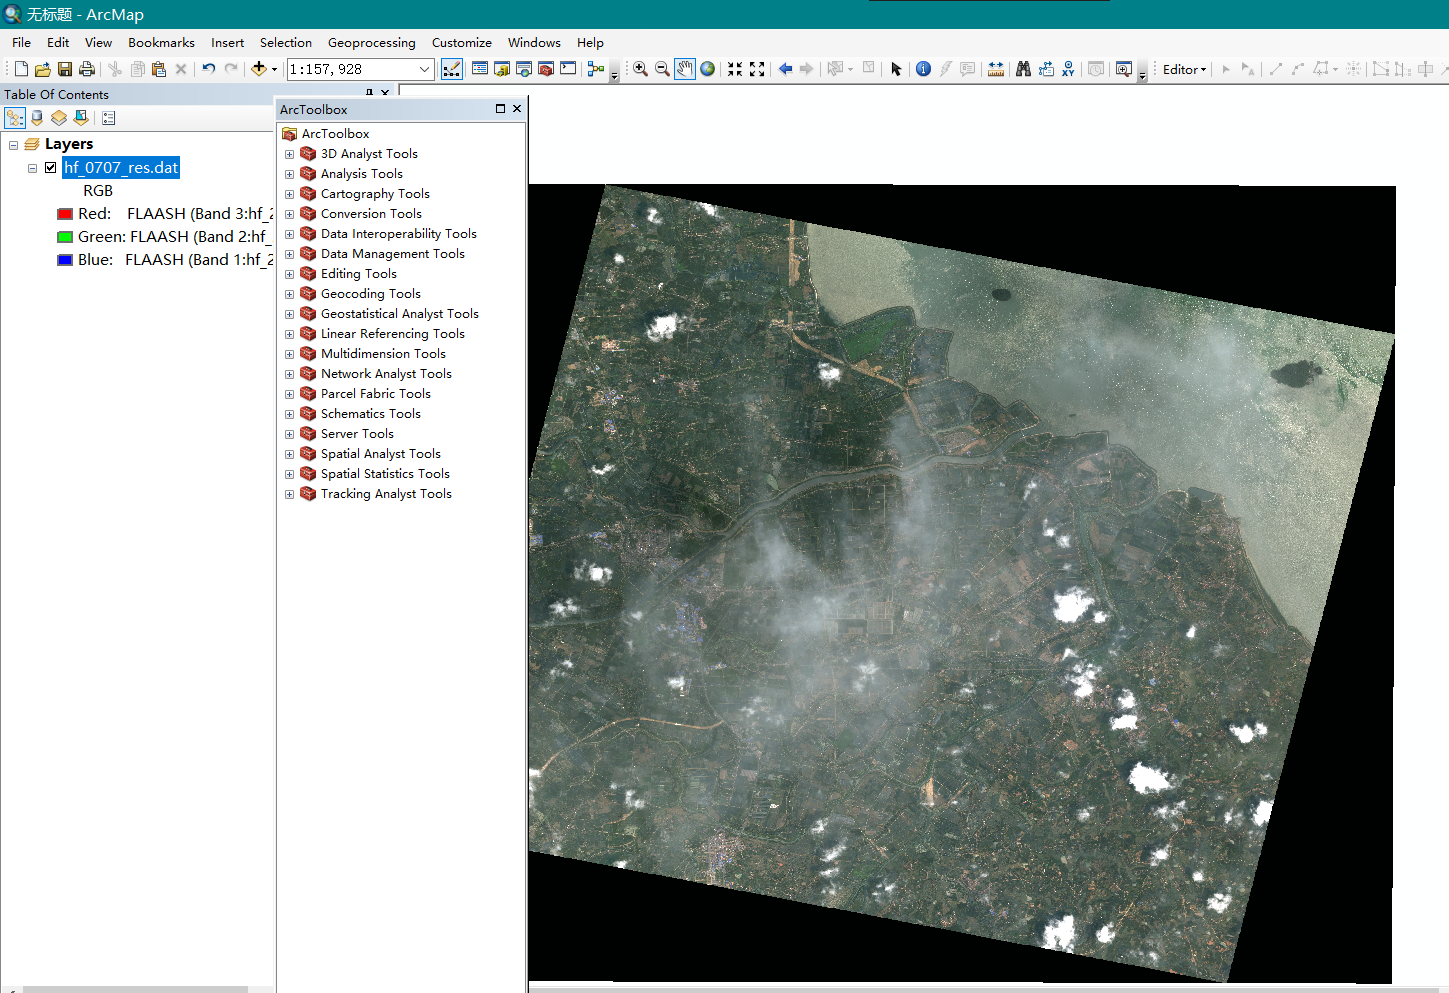Click the Pan hand tool to deactivate it
1449x993 pixels.
pyautogui.click(x=684, y=69)
